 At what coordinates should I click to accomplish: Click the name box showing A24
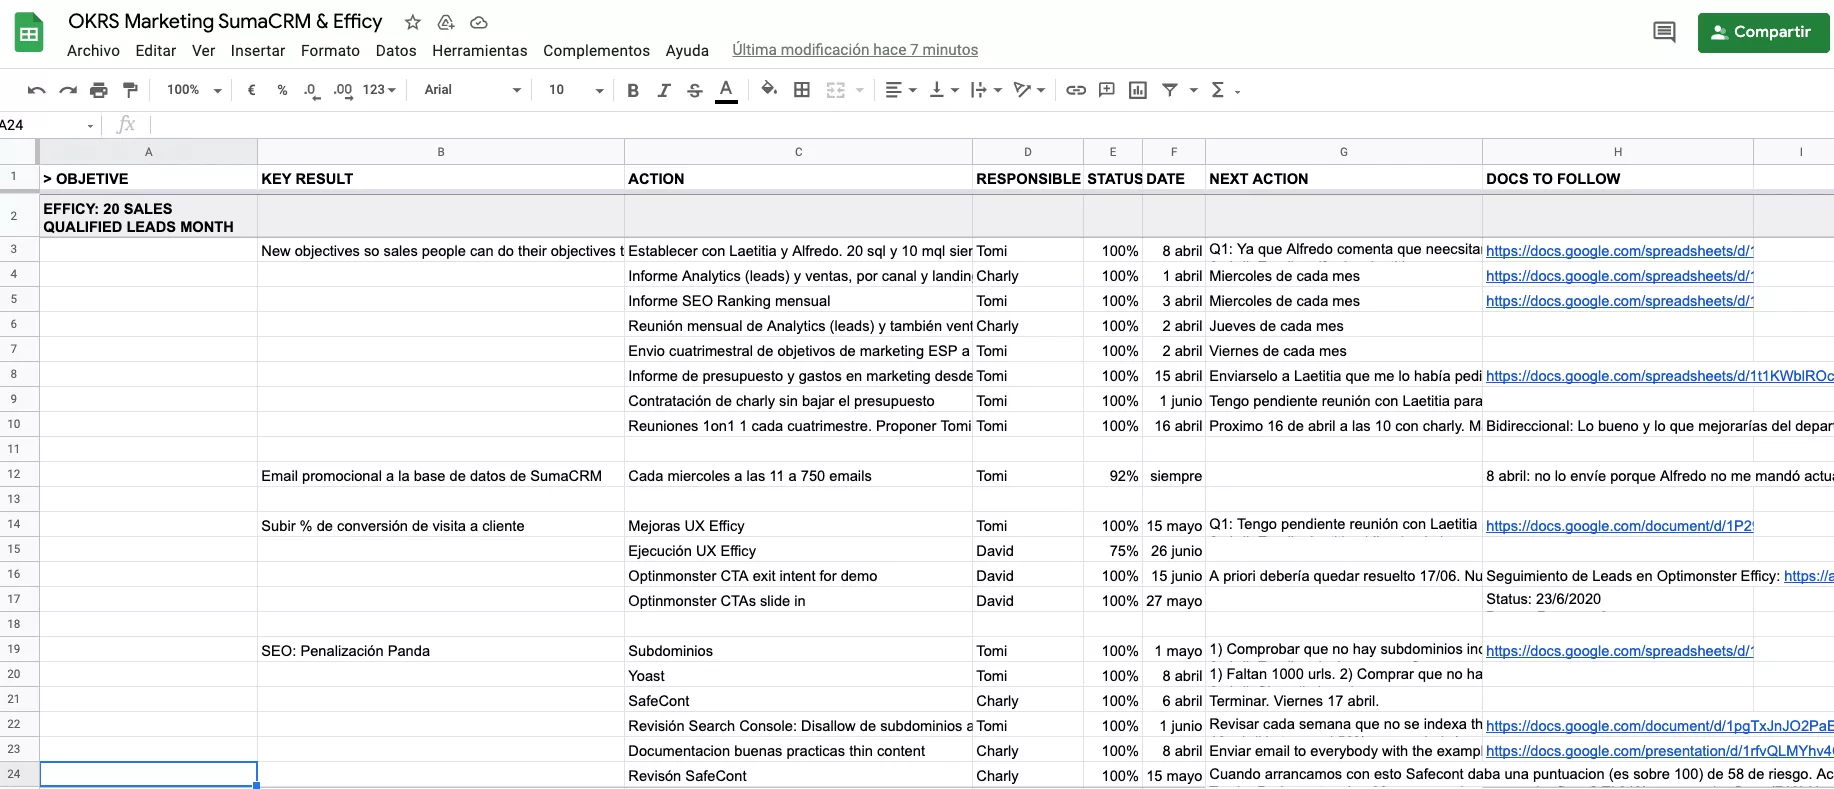point(47,125)
